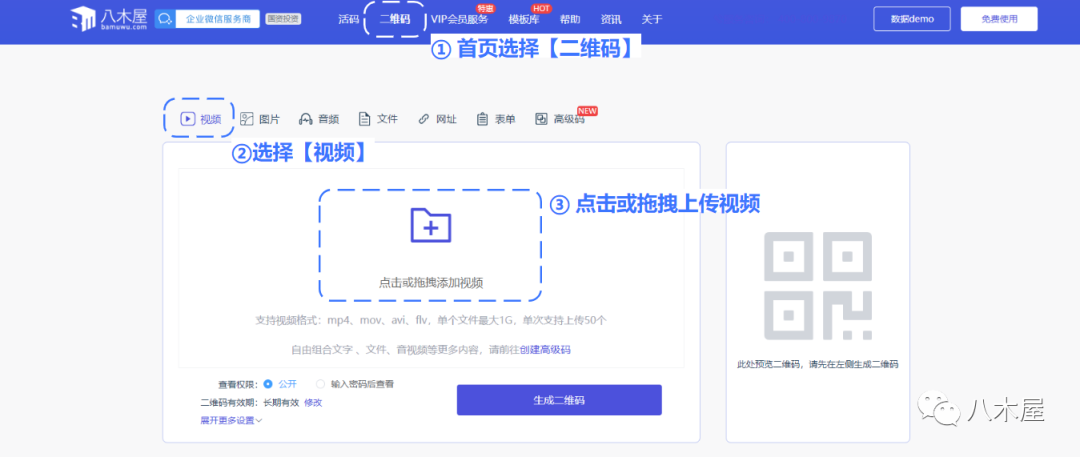Click the video play icon tab
The width and height of the screenshot is (1080, 457).
coord(187,119)
